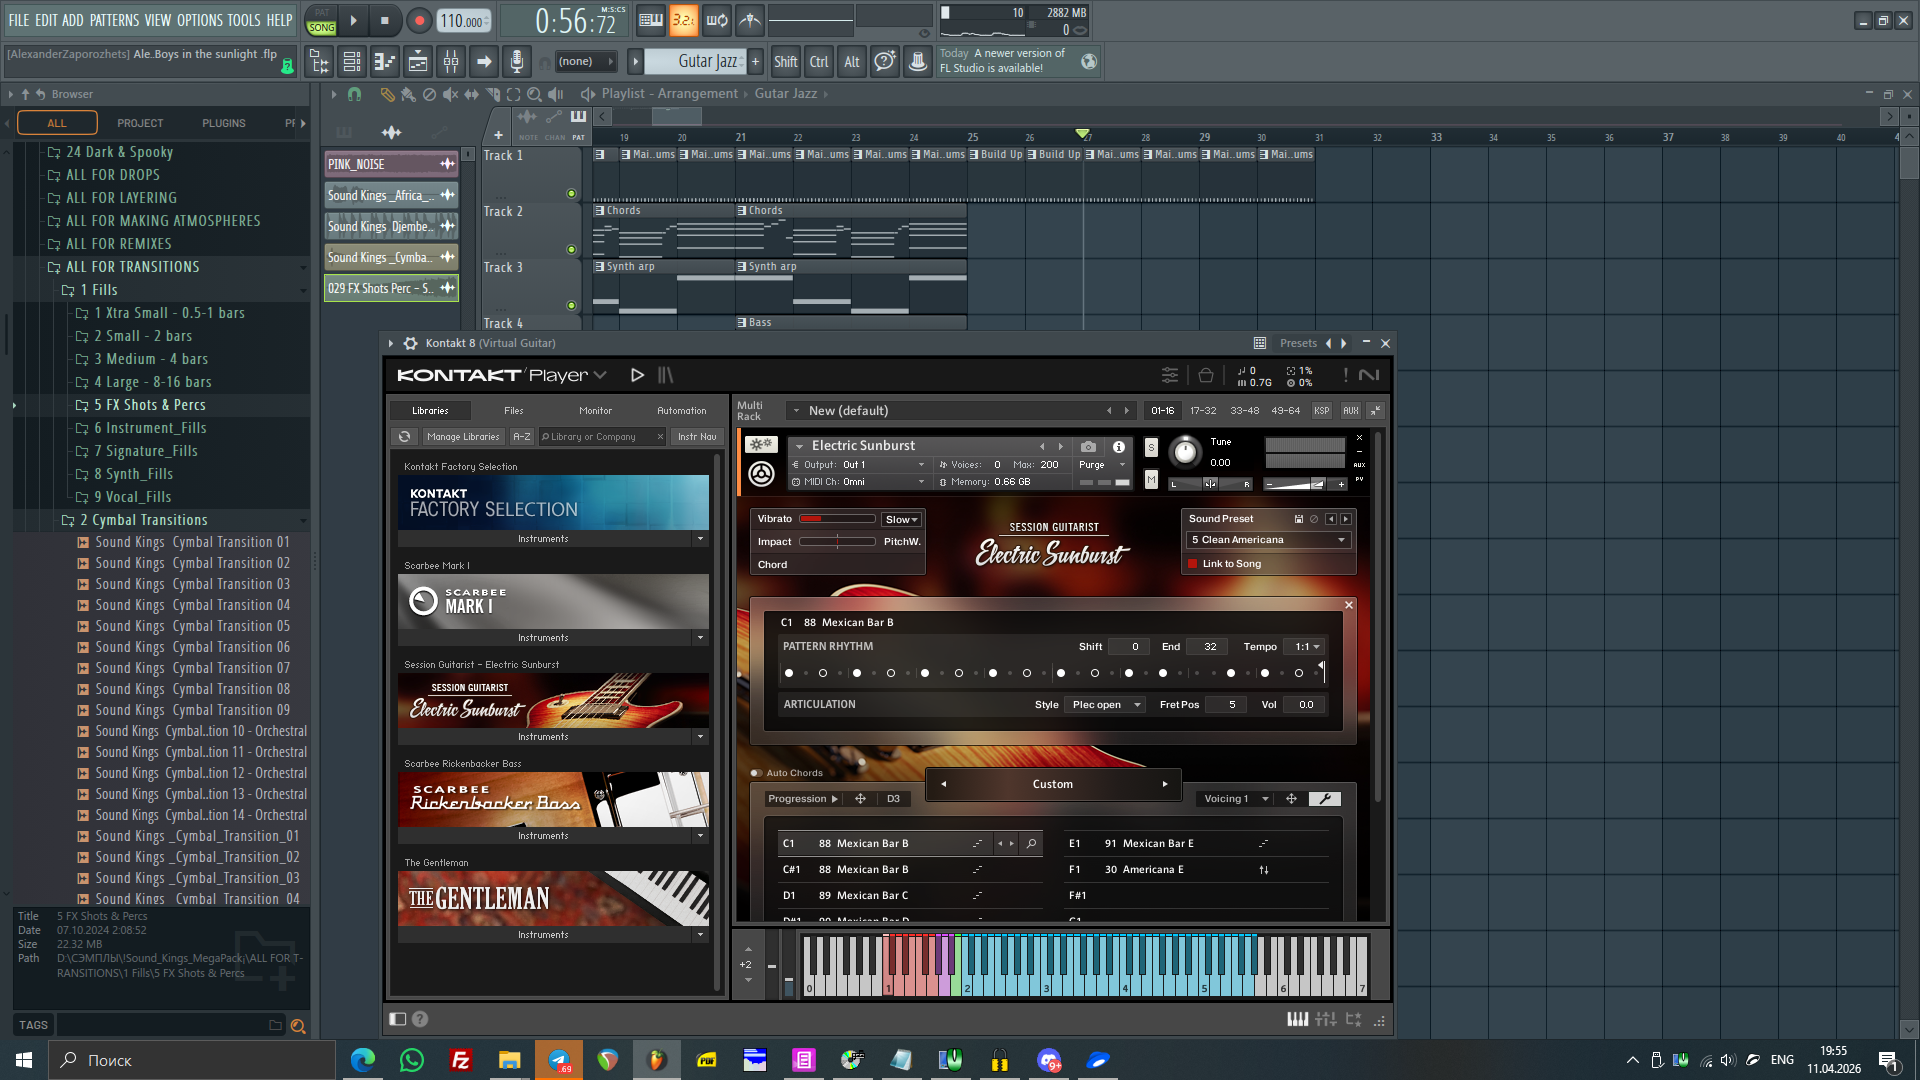Image resolution: width=1920 pixels, height=1080 pixels.
Task: Save sound preset floppy icon
Action: point(1299,519)
